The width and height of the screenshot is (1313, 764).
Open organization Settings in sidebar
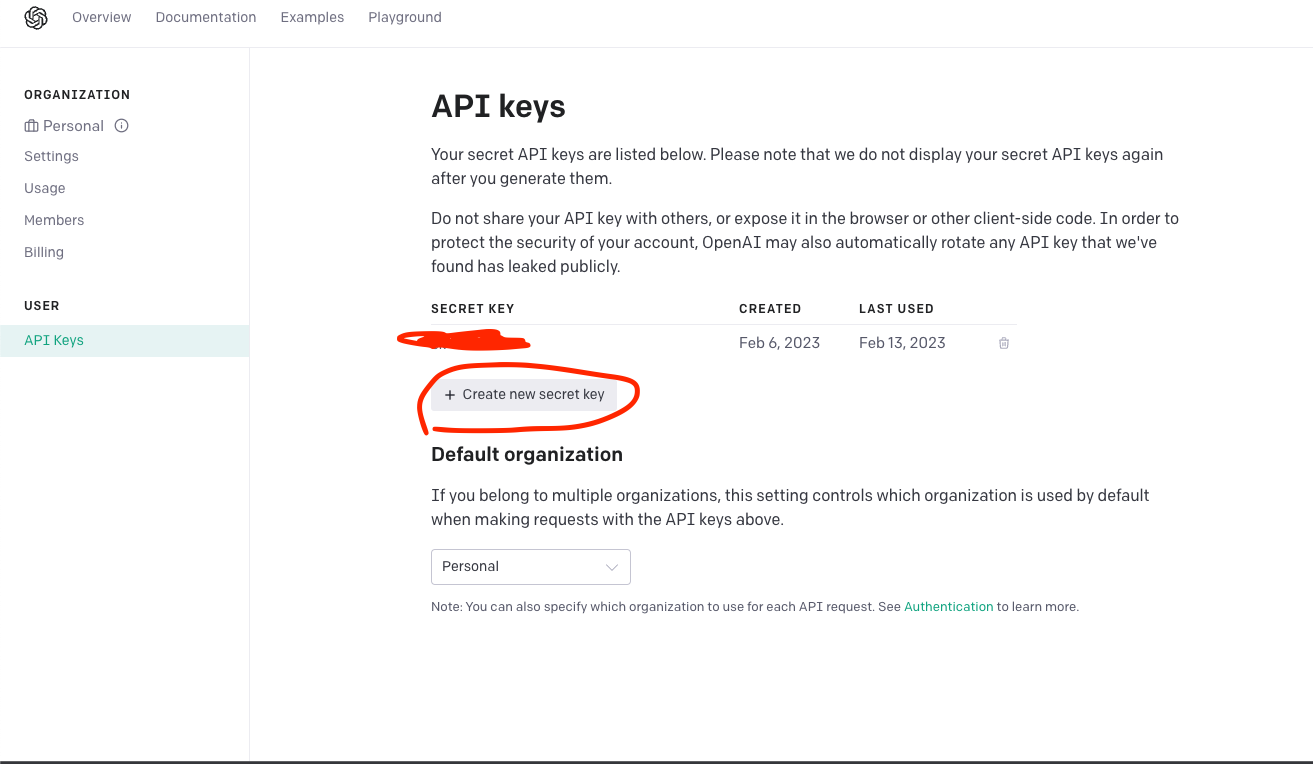point(51,156)
